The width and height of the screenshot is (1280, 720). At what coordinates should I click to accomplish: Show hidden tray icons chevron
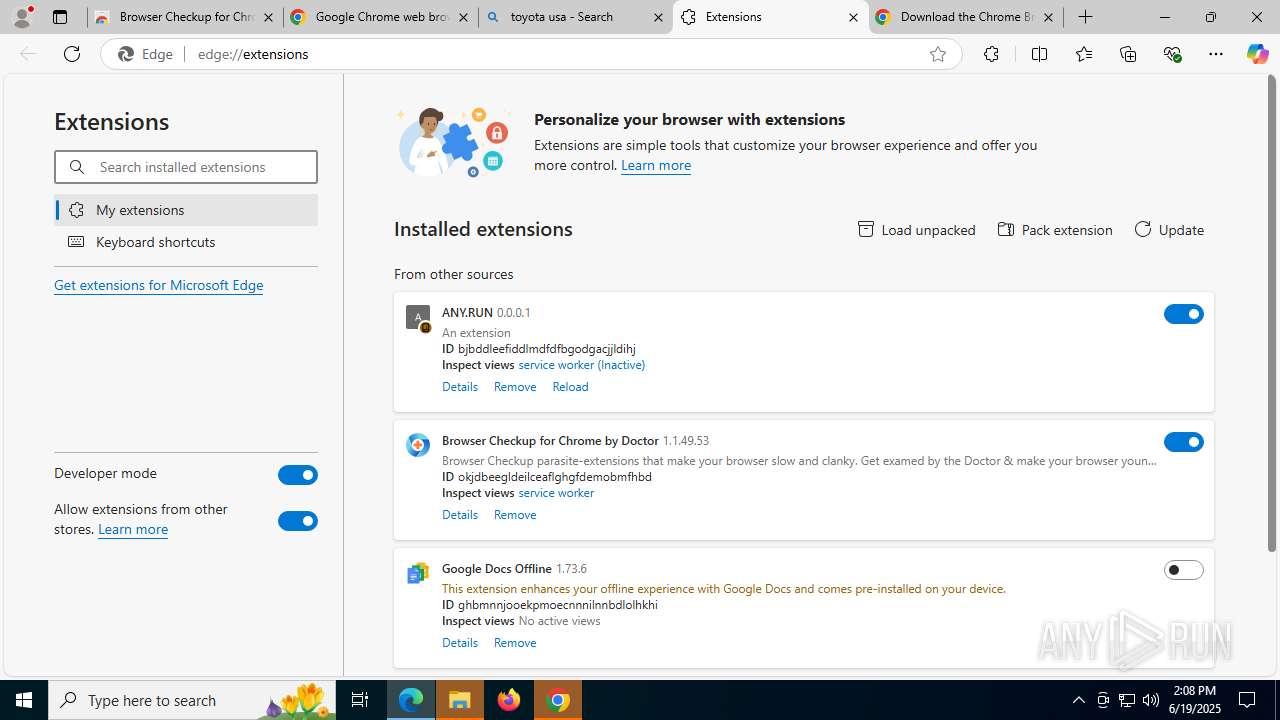(x=1078, y=700)
